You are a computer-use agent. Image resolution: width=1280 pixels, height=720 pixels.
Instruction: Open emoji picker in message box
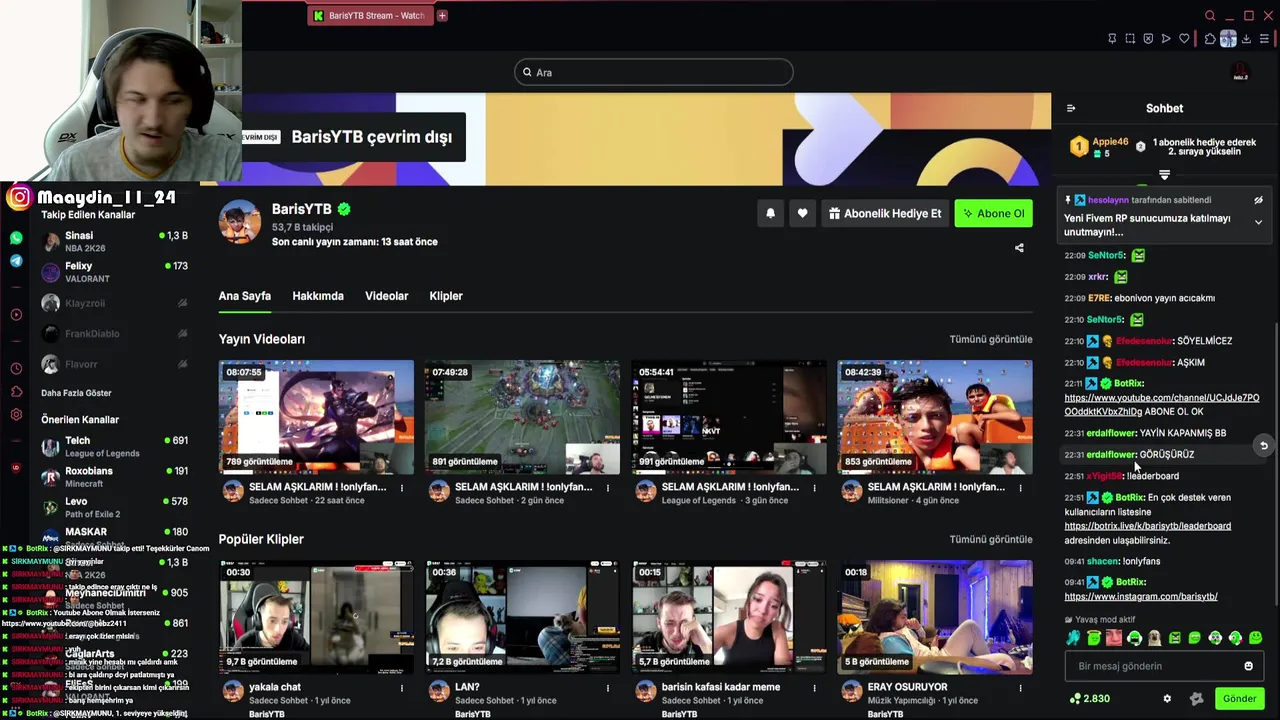tap(1248, 666)
